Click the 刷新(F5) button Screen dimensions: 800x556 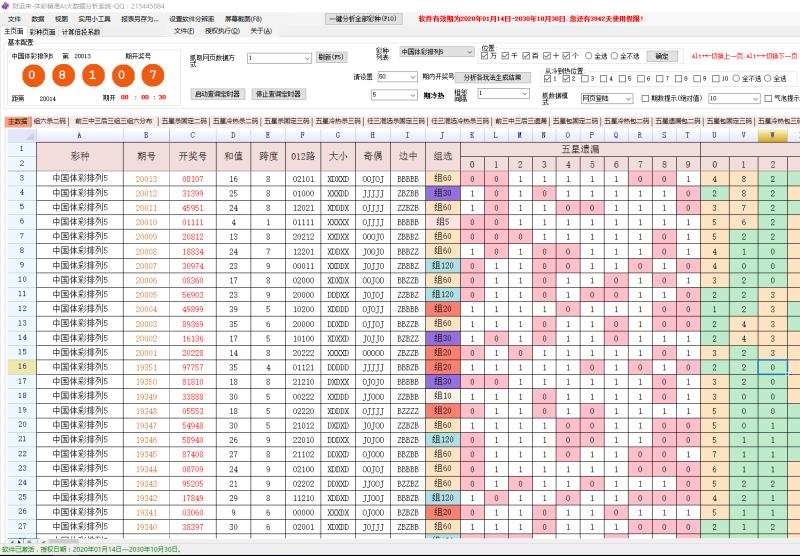click(x=331, y=57)
